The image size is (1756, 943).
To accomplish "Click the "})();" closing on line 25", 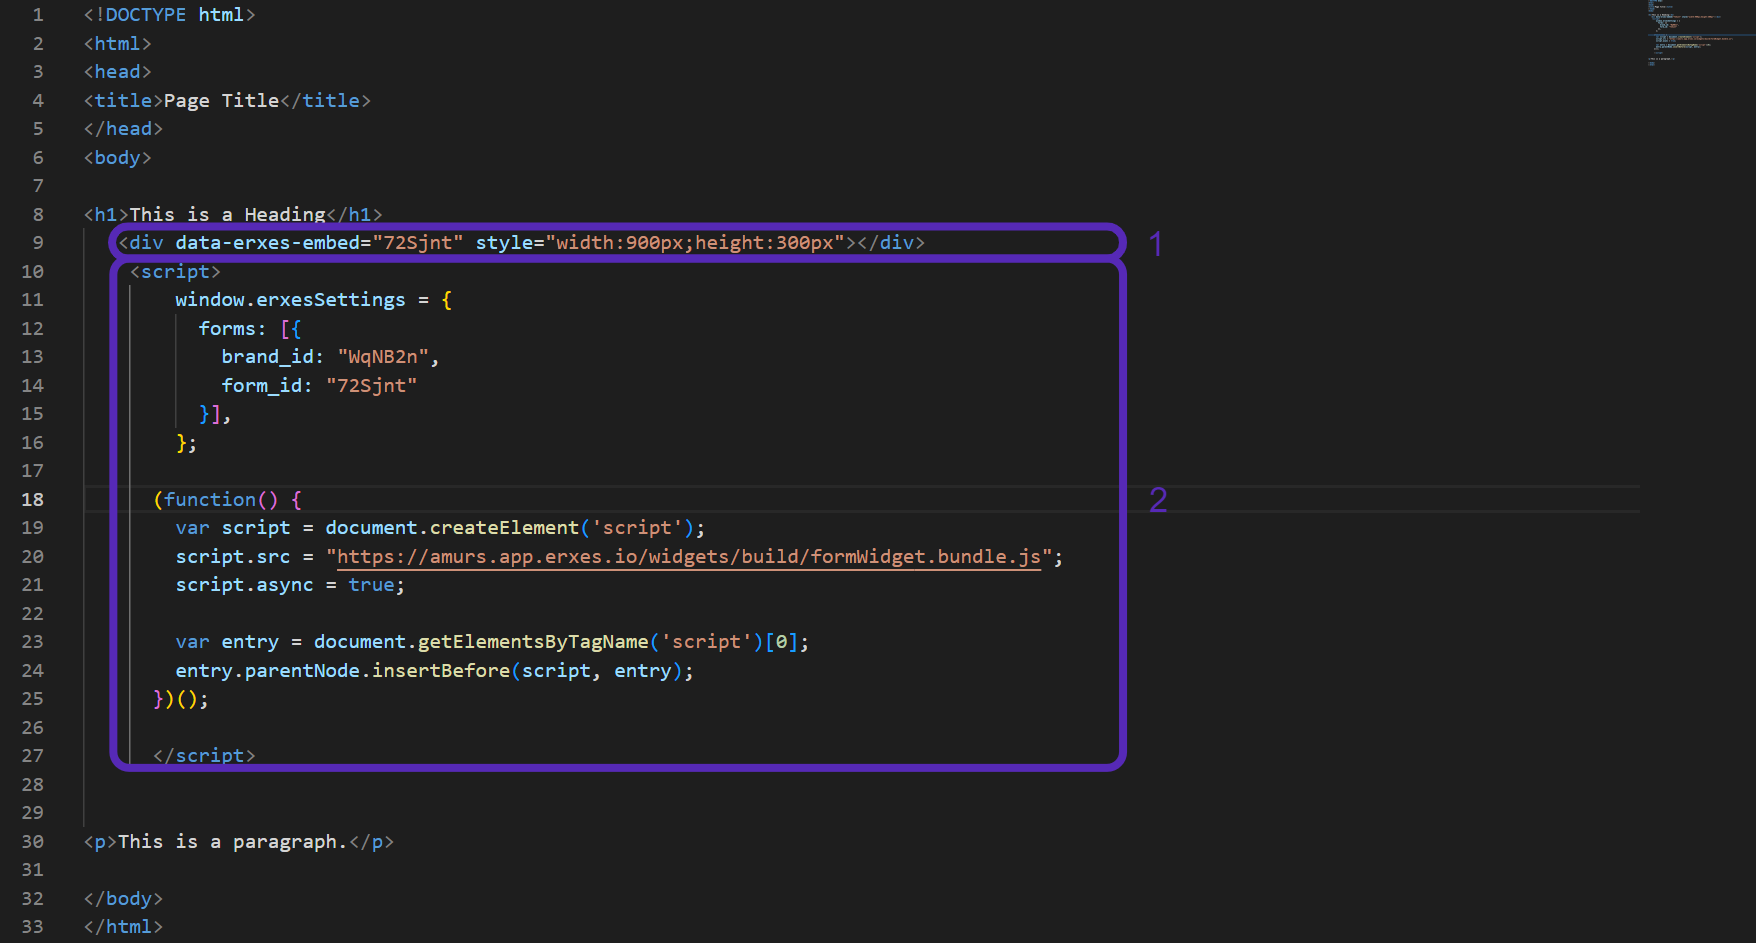I will pyautogui.click(x=181, y=699).
